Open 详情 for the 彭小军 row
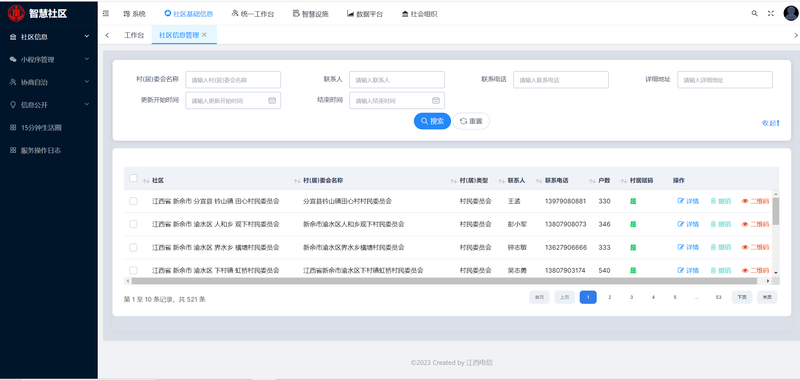The width and height of the screenshot is (800, 380). 688,224
